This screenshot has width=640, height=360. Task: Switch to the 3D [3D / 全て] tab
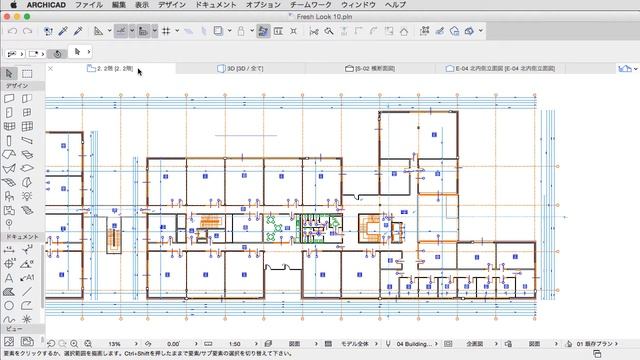(240, 69)
